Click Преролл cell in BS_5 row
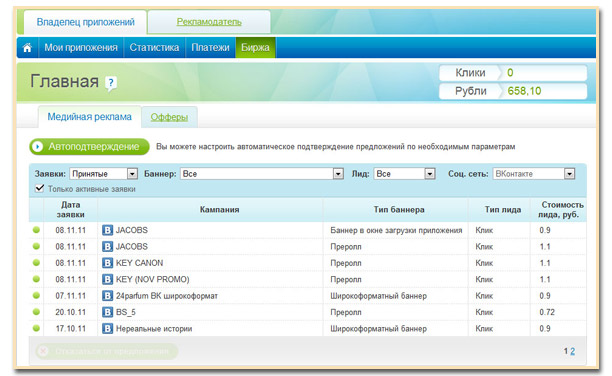 point(346,312)
